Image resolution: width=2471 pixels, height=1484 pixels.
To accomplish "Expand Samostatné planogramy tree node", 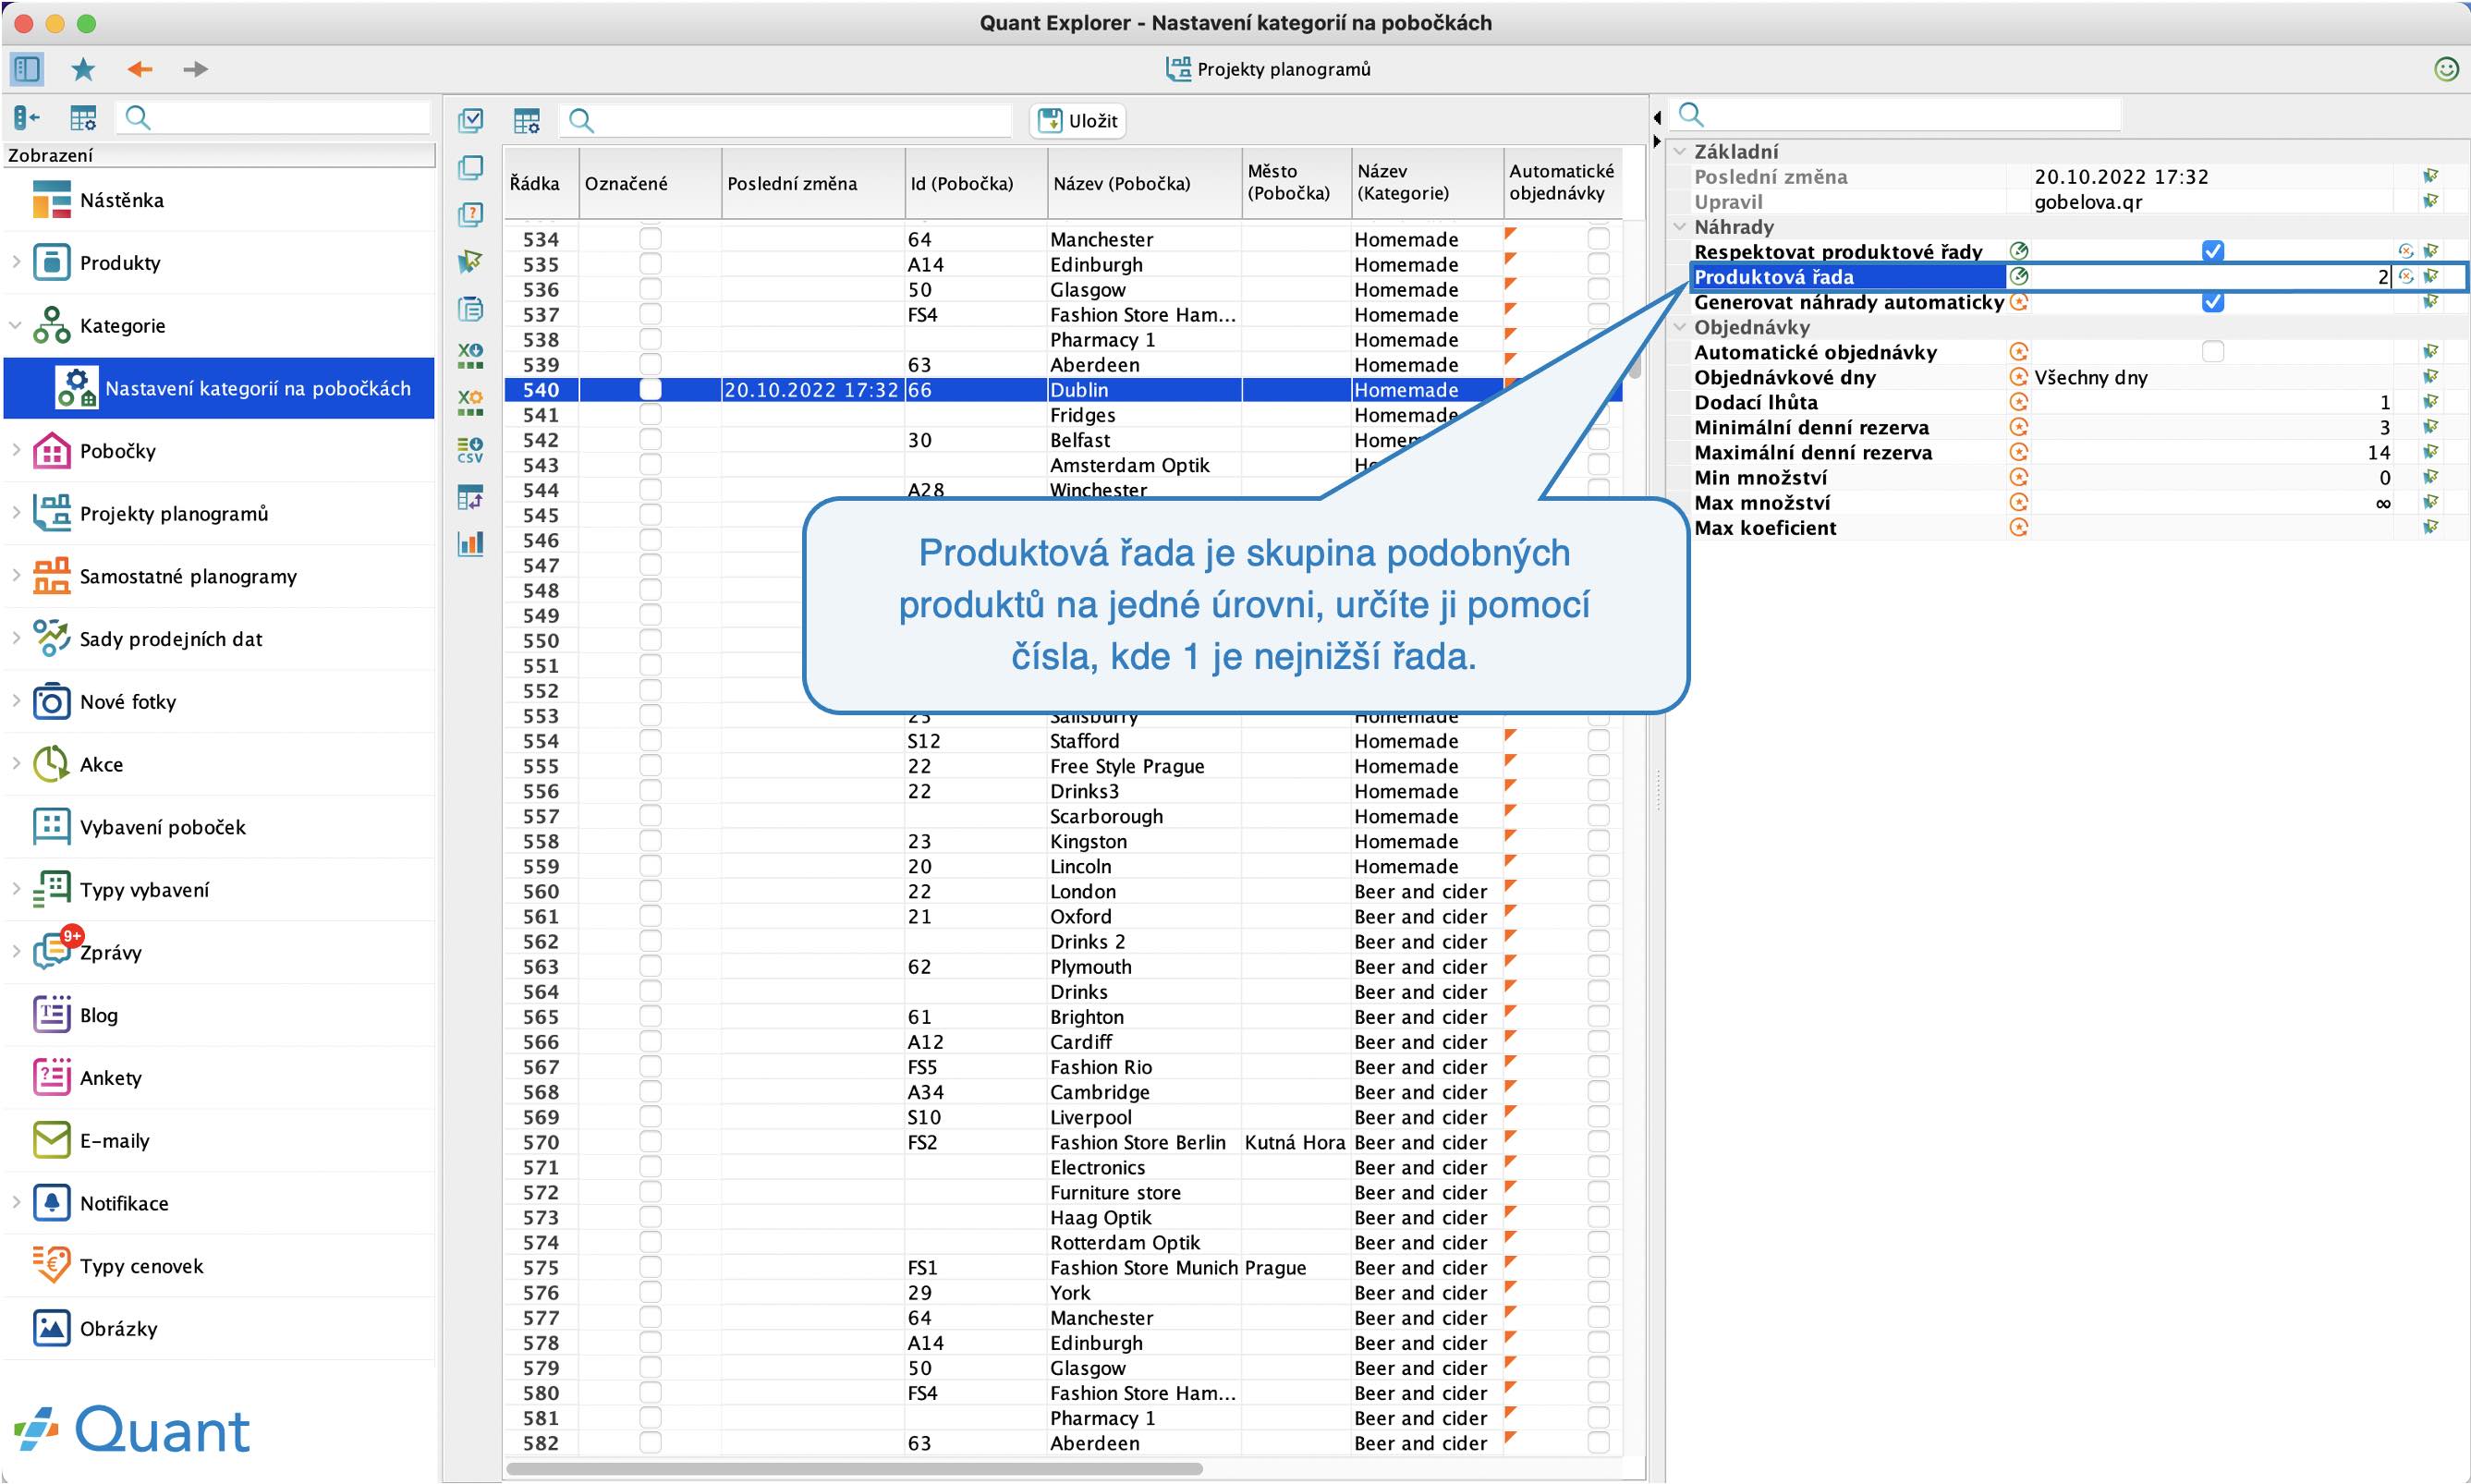I will click(x=16, y=576).
